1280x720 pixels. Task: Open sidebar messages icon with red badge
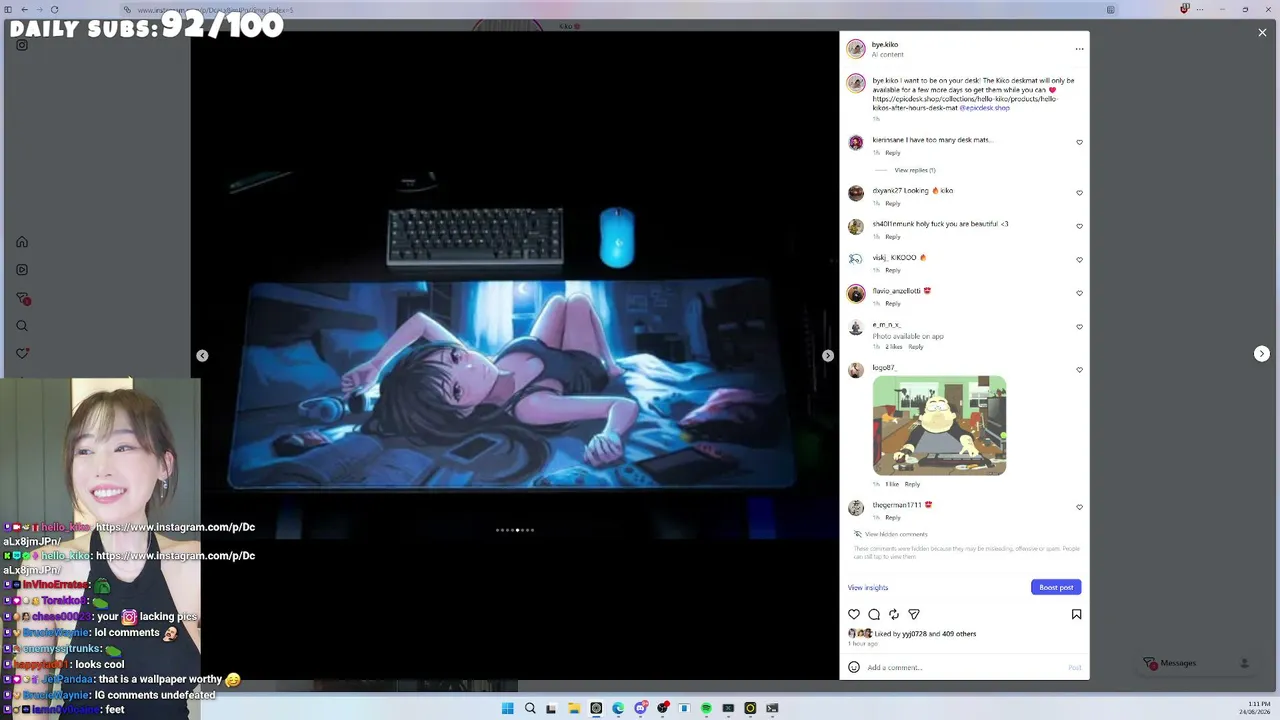tap(22, 298)
